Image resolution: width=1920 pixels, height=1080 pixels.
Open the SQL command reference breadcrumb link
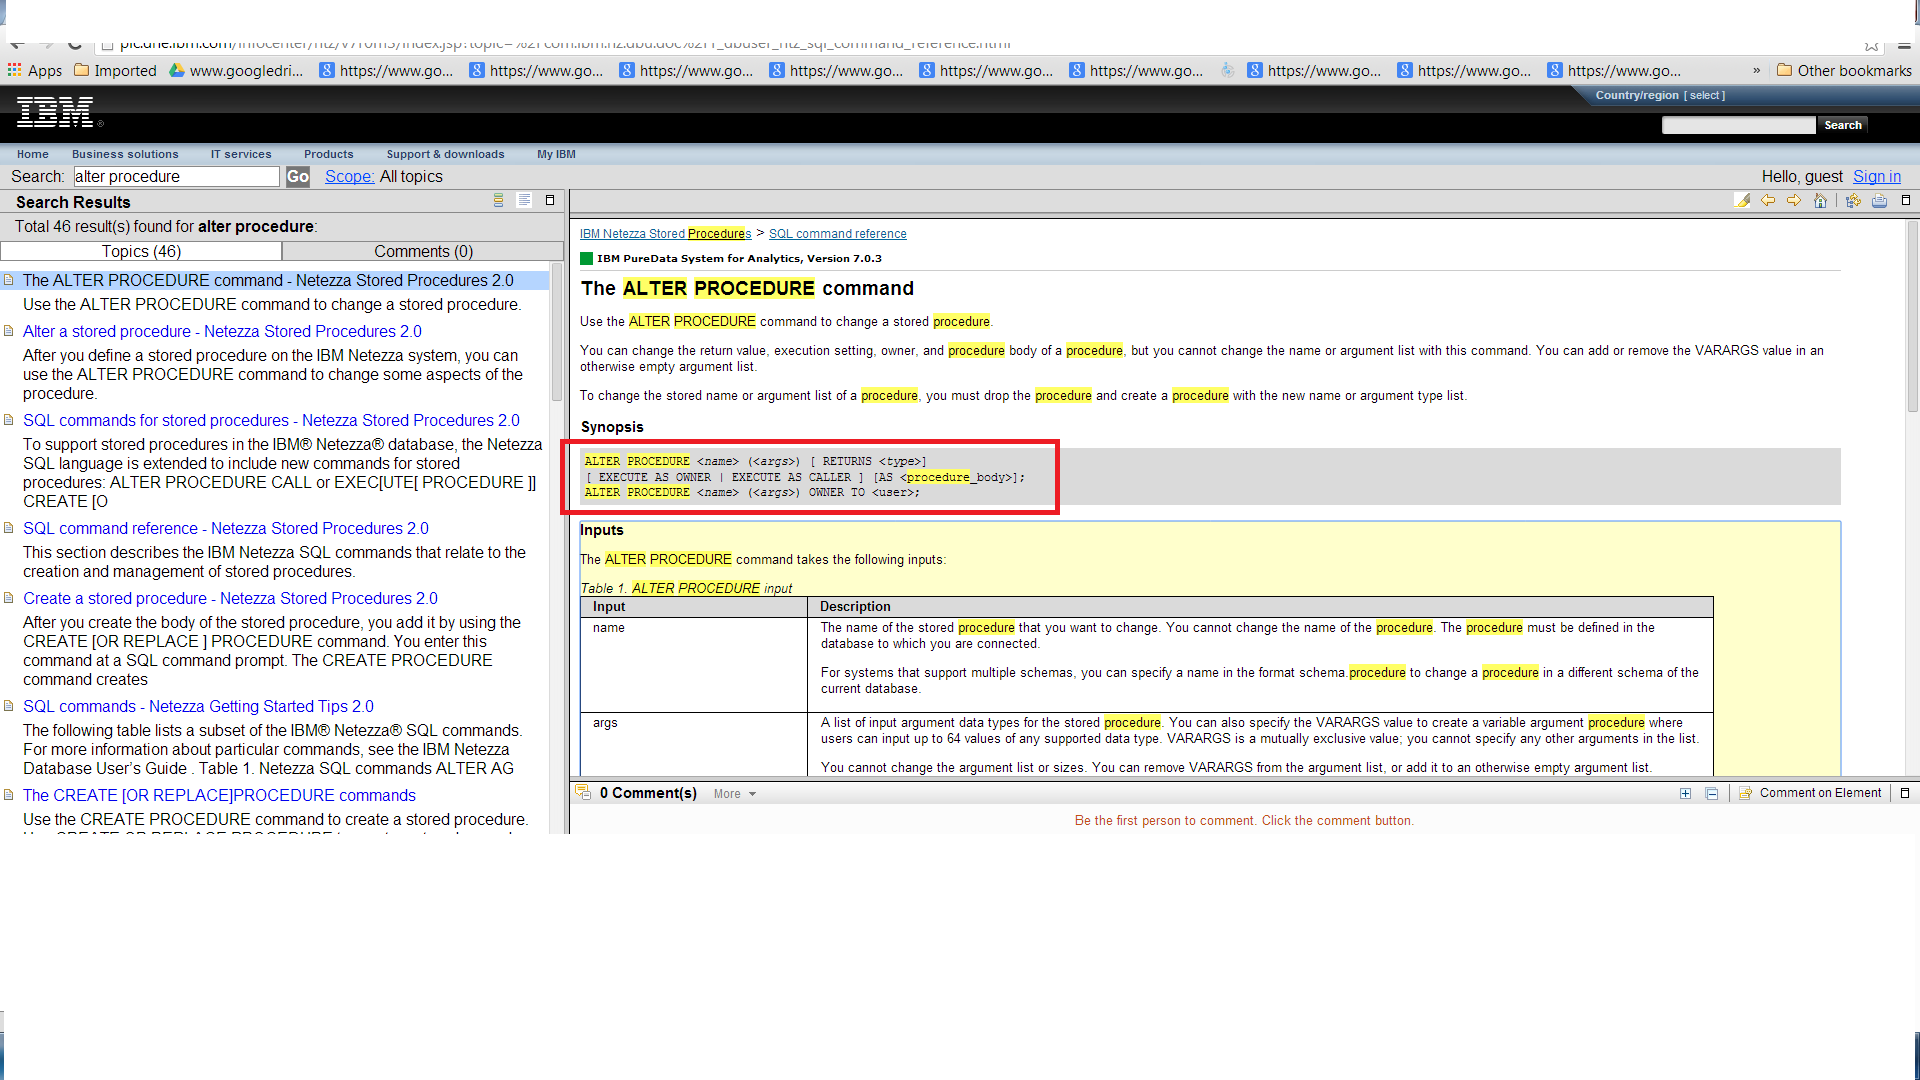[837, 234]
